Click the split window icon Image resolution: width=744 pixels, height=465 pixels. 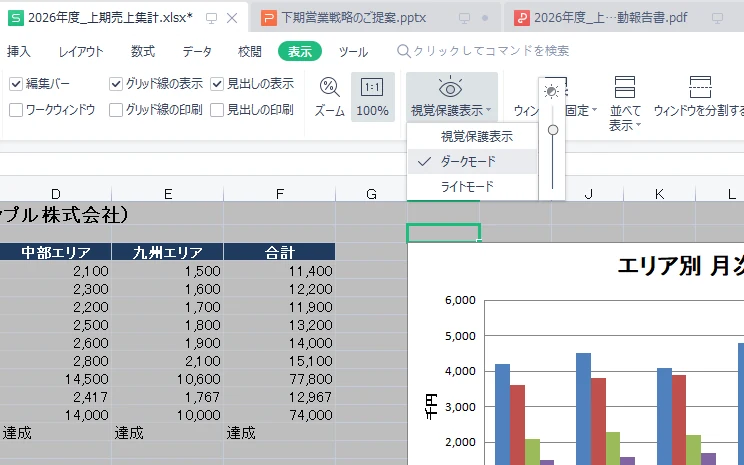click(700, 87)
